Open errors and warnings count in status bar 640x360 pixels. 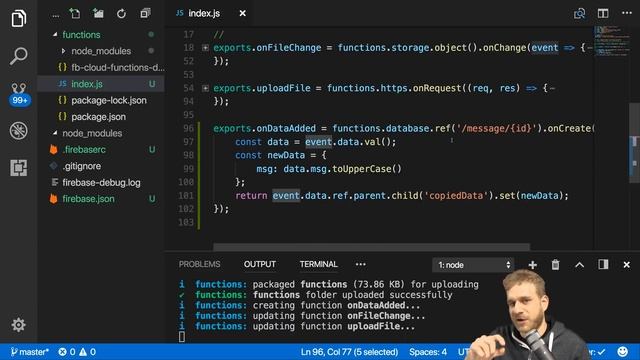click(x=77, y=352)
